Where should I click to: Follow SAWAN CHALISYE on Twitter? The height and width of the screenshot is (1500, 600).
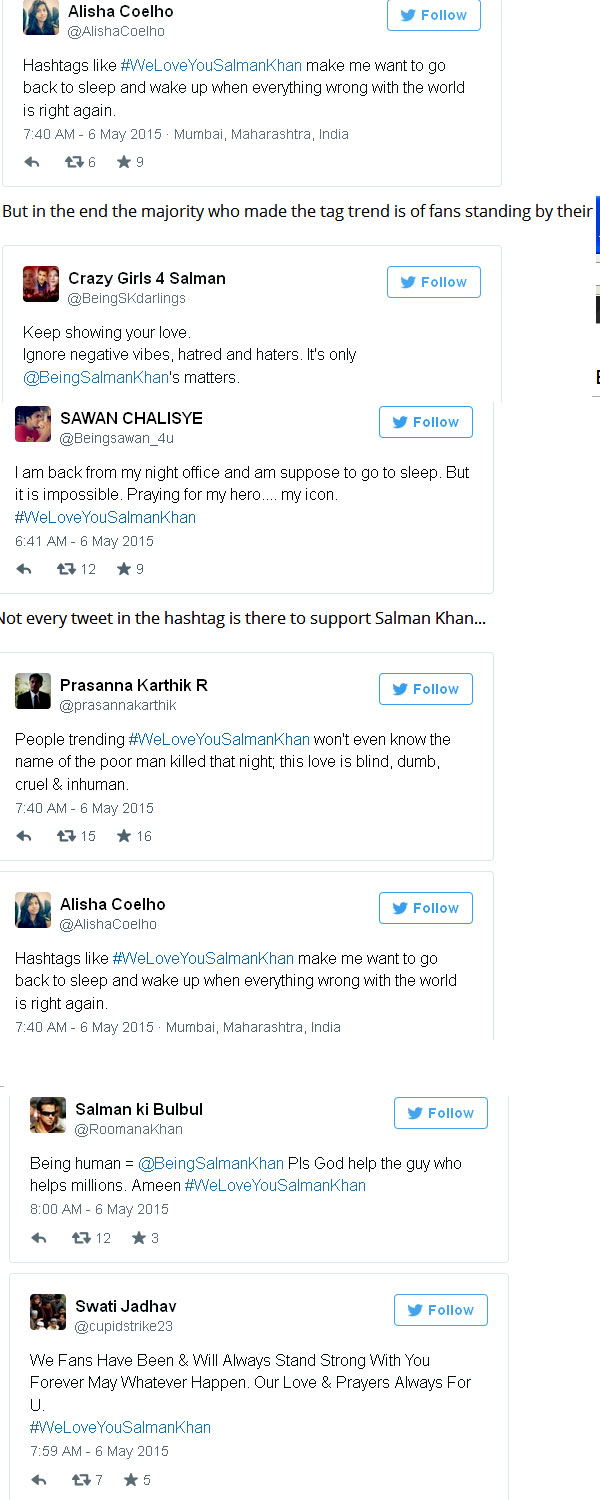(426, 422)
